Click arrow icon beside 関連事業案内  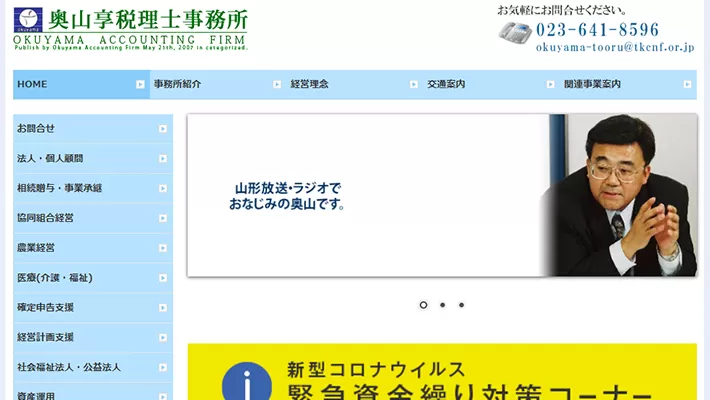click(687, 85)
